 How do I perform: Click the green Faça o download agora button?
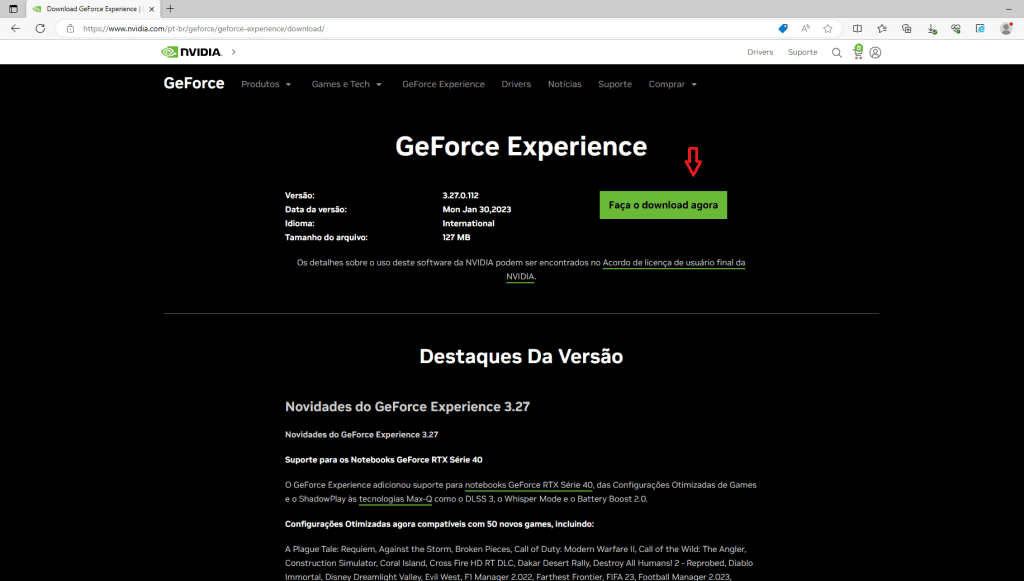(x=663, y=205)
